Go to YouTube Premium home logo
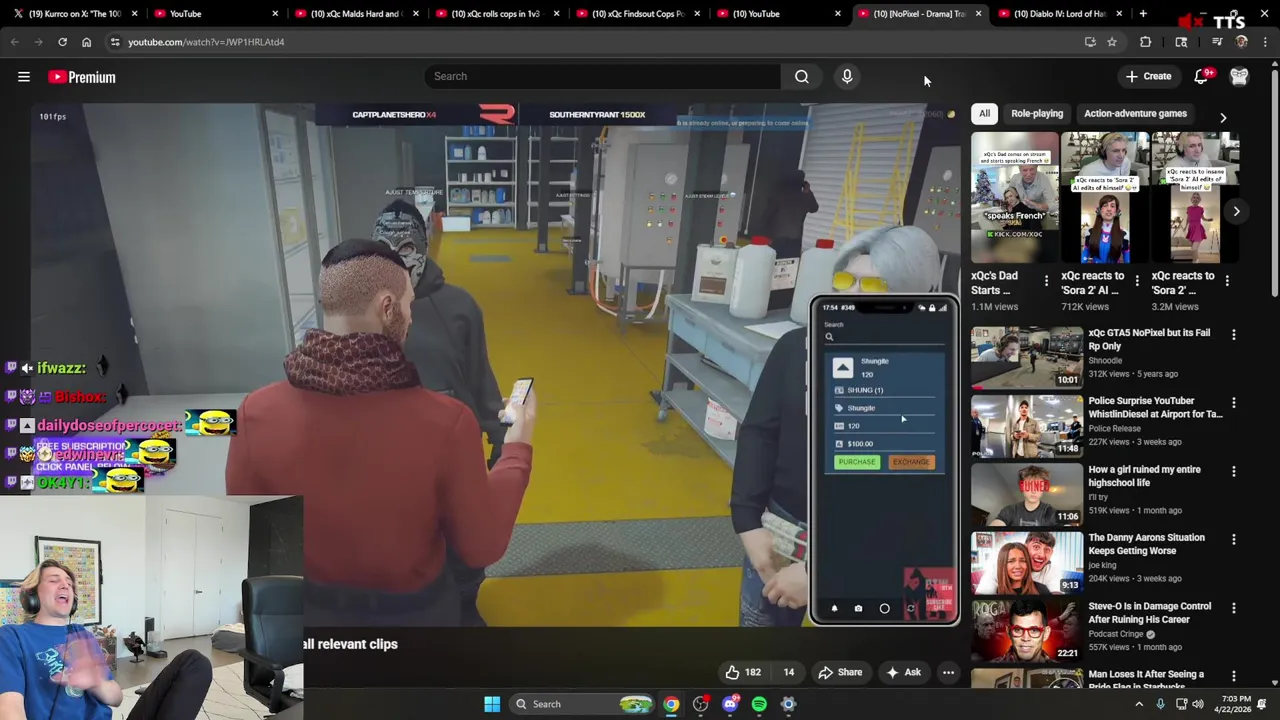 click(x=82, y=77)
